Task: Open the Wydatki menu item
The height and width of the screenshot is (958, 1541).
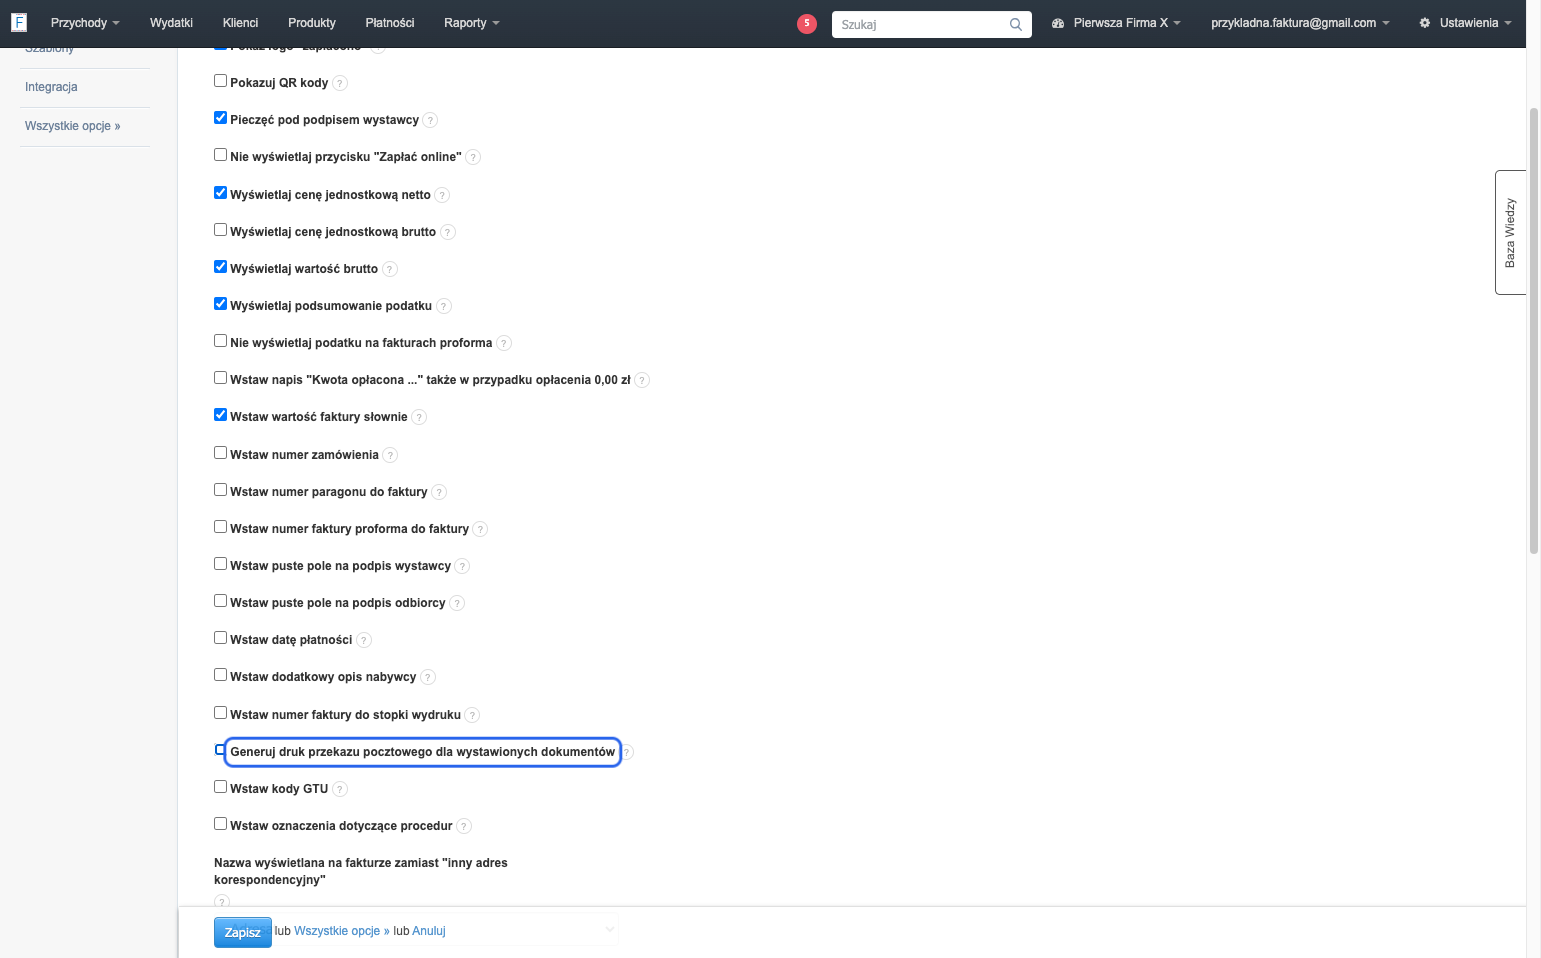Action: coord(171,23)
